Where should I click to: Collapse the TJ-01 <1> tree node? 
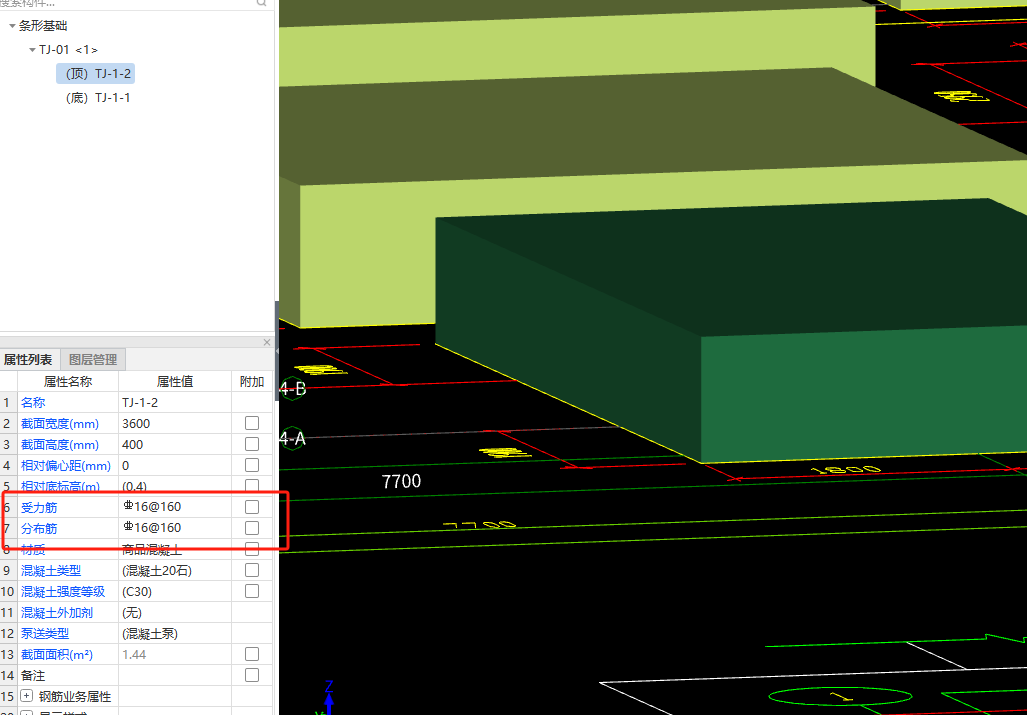(32, 50)
